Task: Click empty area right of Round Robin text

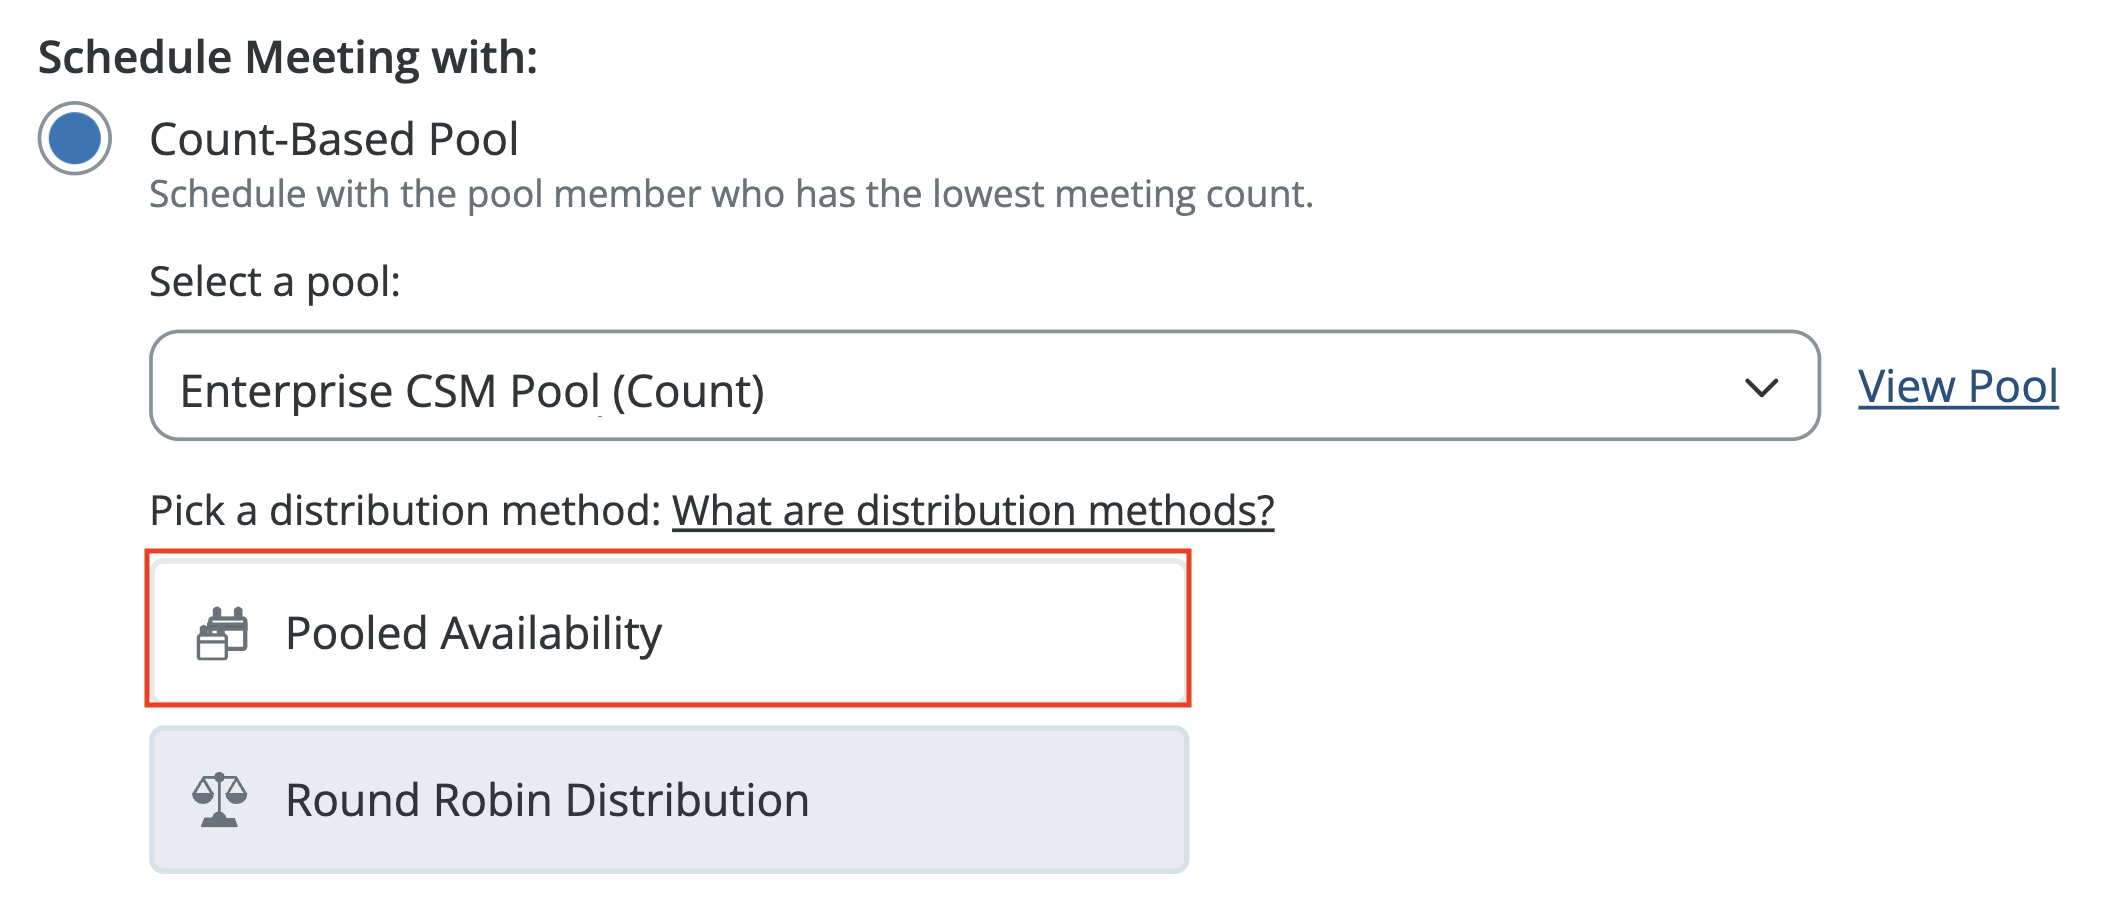Action: (x=1000, y=800)
